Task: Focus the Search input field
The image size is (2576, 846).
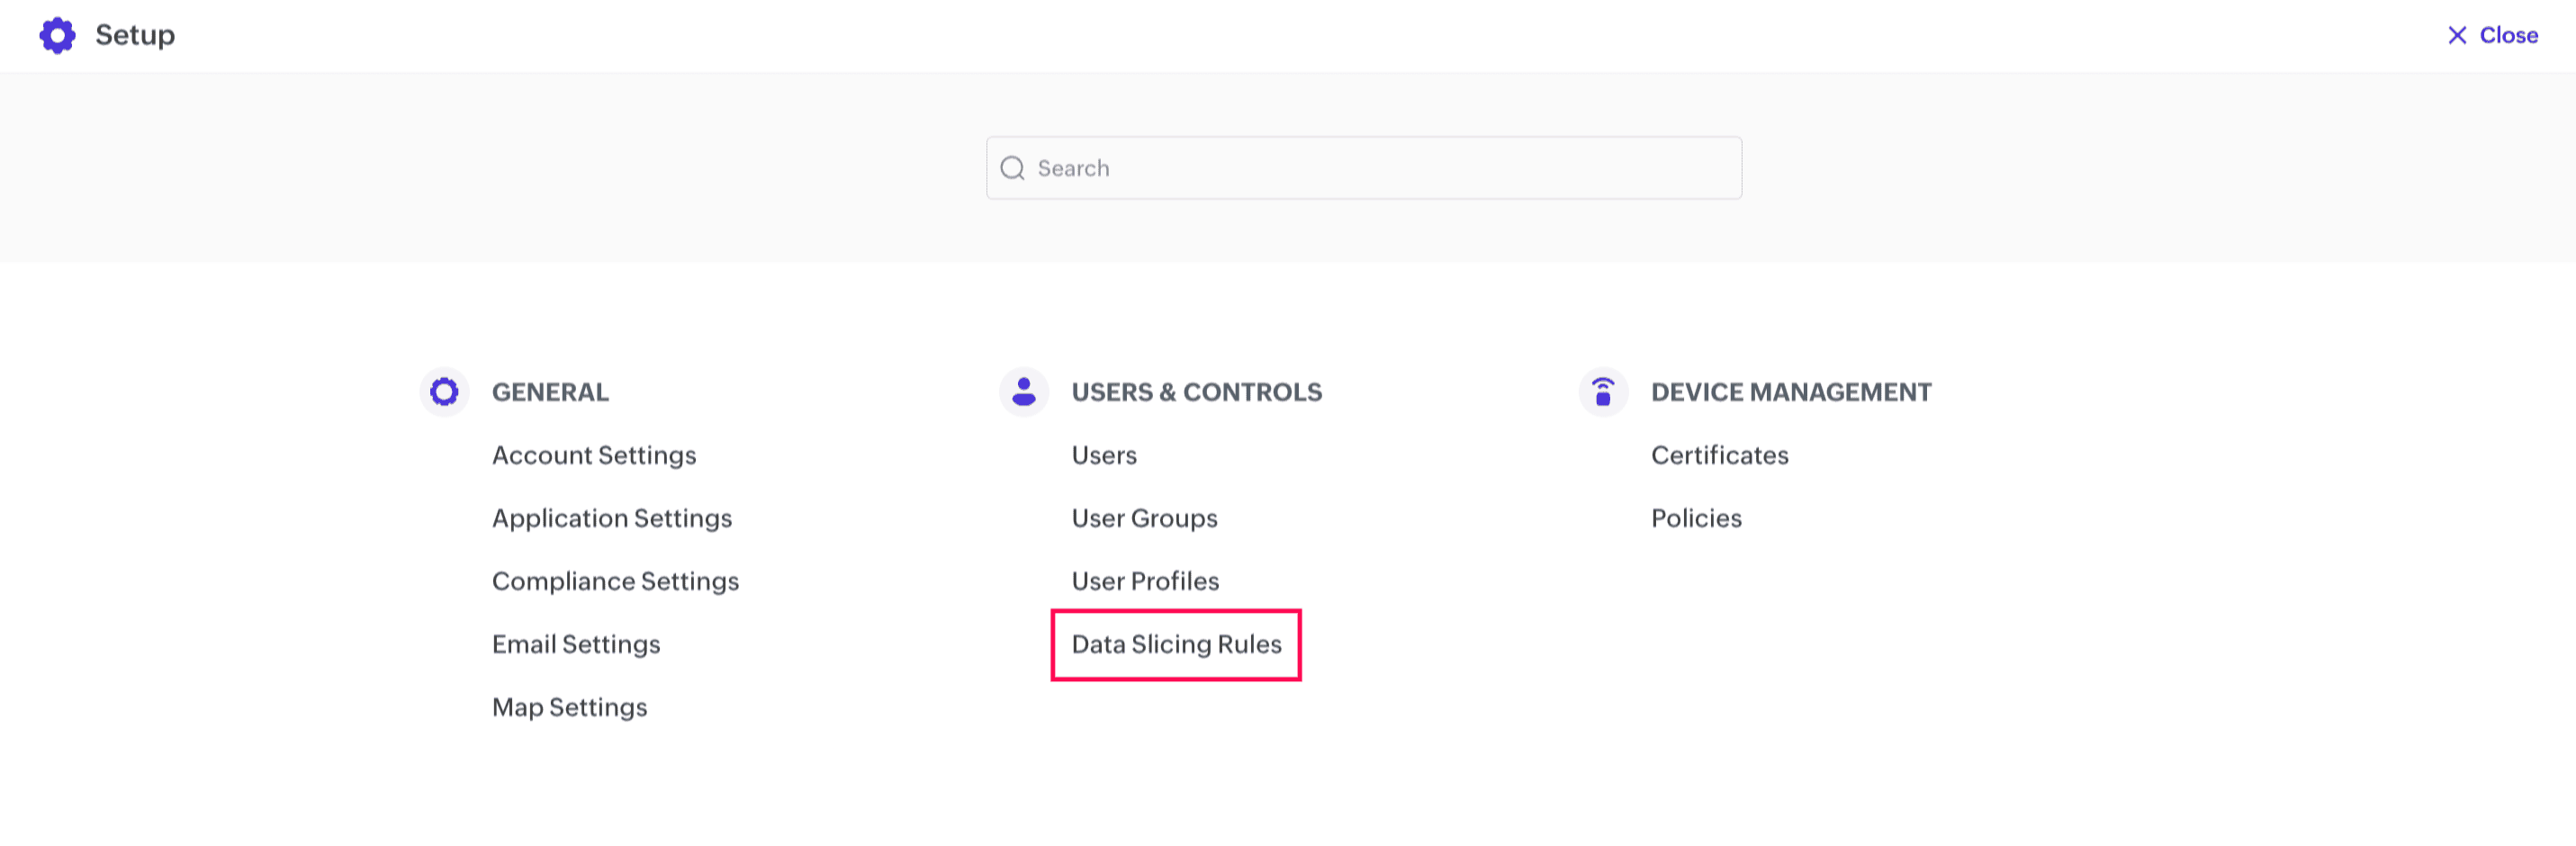Action: click(x=1380, y=168)
